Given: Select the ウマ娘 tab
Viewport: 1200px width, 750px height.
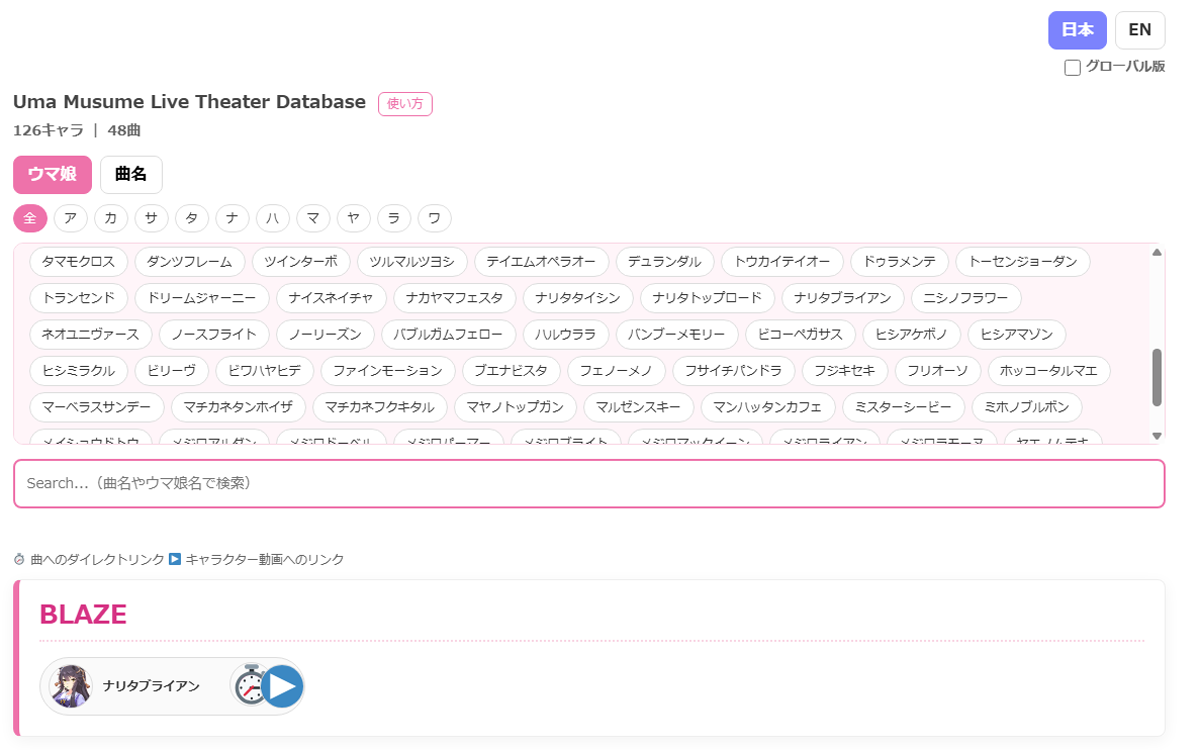Looking at the screenshot, I should tap(52, 174).
